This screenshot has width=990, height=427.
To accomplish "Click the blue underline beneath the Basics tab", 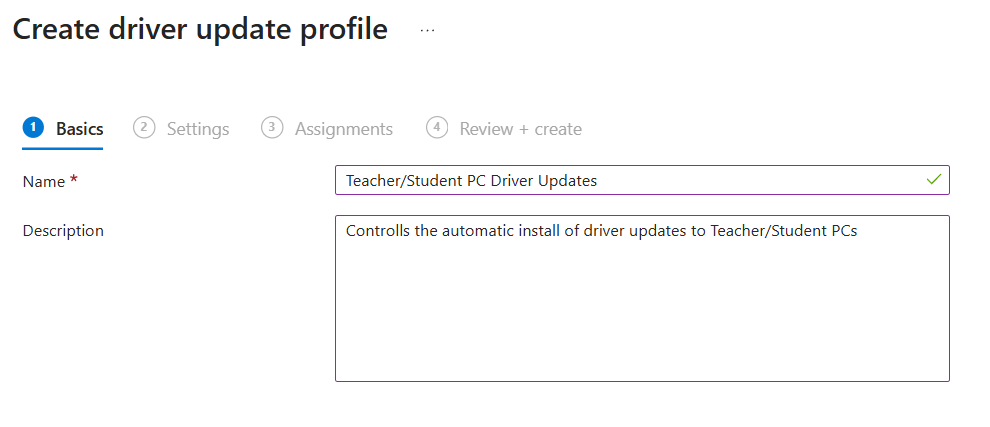I will 63,148.
